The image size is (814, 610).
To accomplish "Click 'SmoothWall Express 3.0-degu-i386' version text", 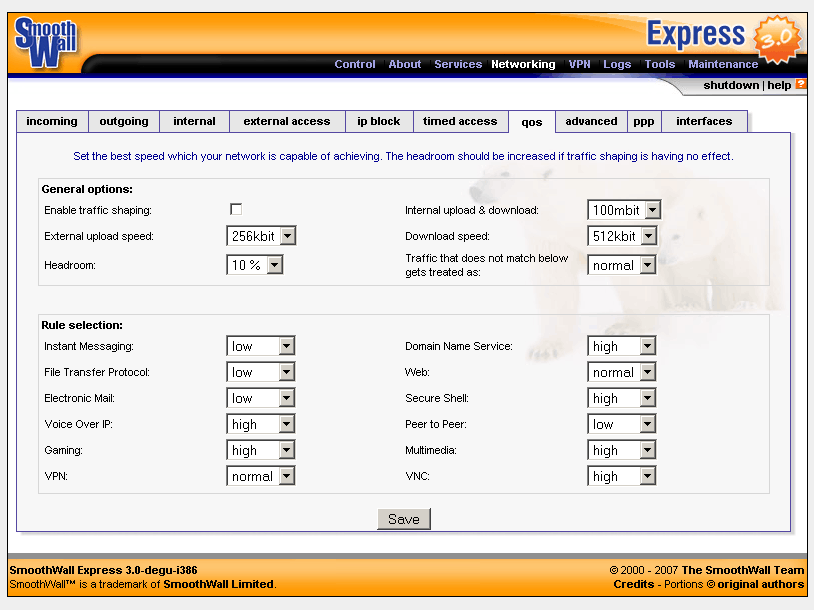I will click(x=103, y=570).
